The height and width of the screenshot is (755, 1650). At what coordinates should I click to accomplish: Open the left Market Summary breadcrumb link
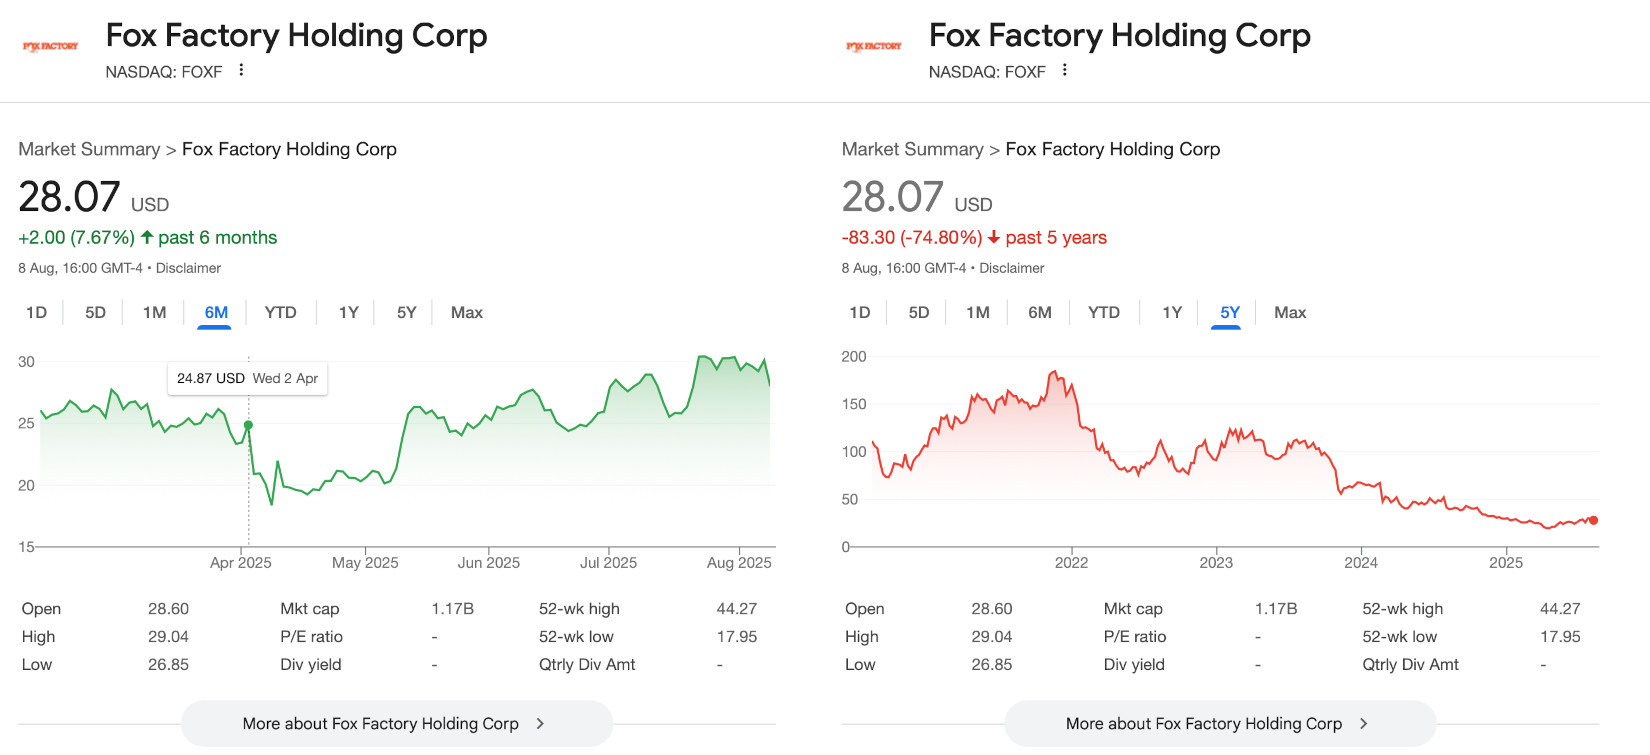(x=89, y=149)
